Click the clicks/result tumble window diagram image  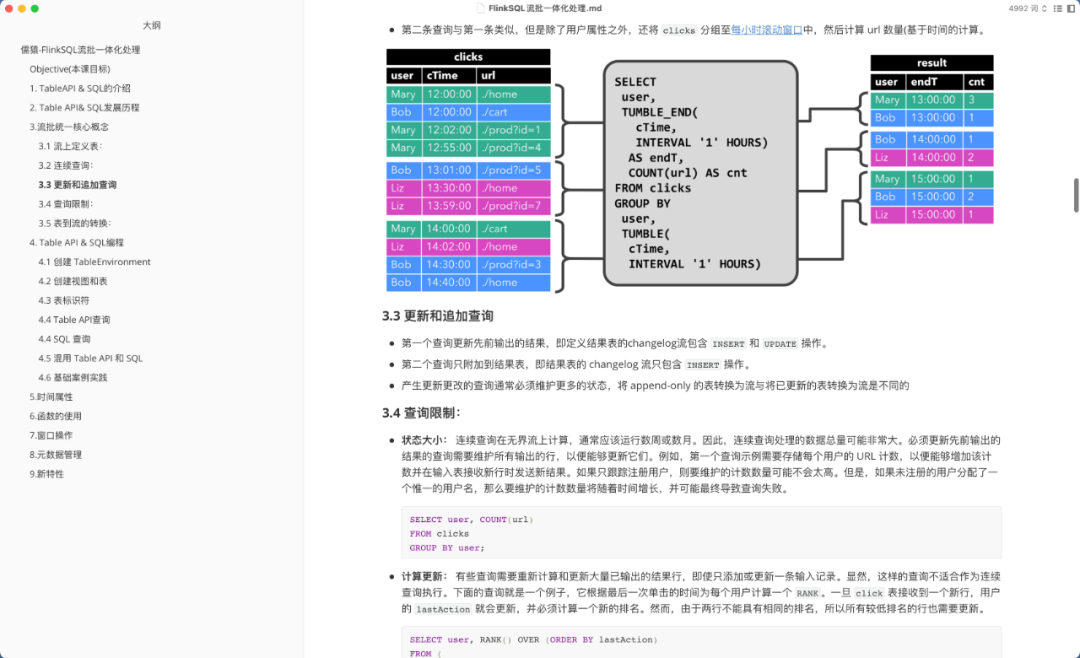[689, 171]
